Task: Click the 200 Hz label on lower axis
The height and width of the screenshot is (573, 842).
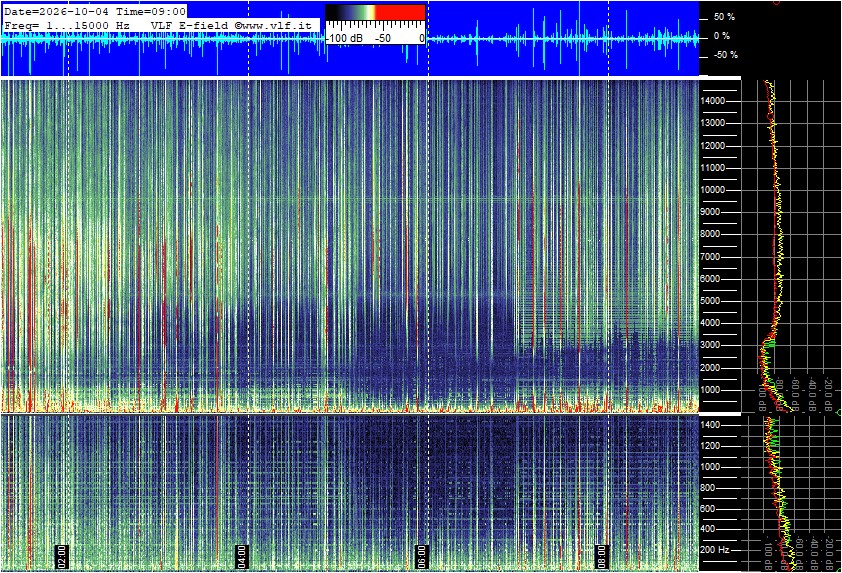Action: click(715, 550)
